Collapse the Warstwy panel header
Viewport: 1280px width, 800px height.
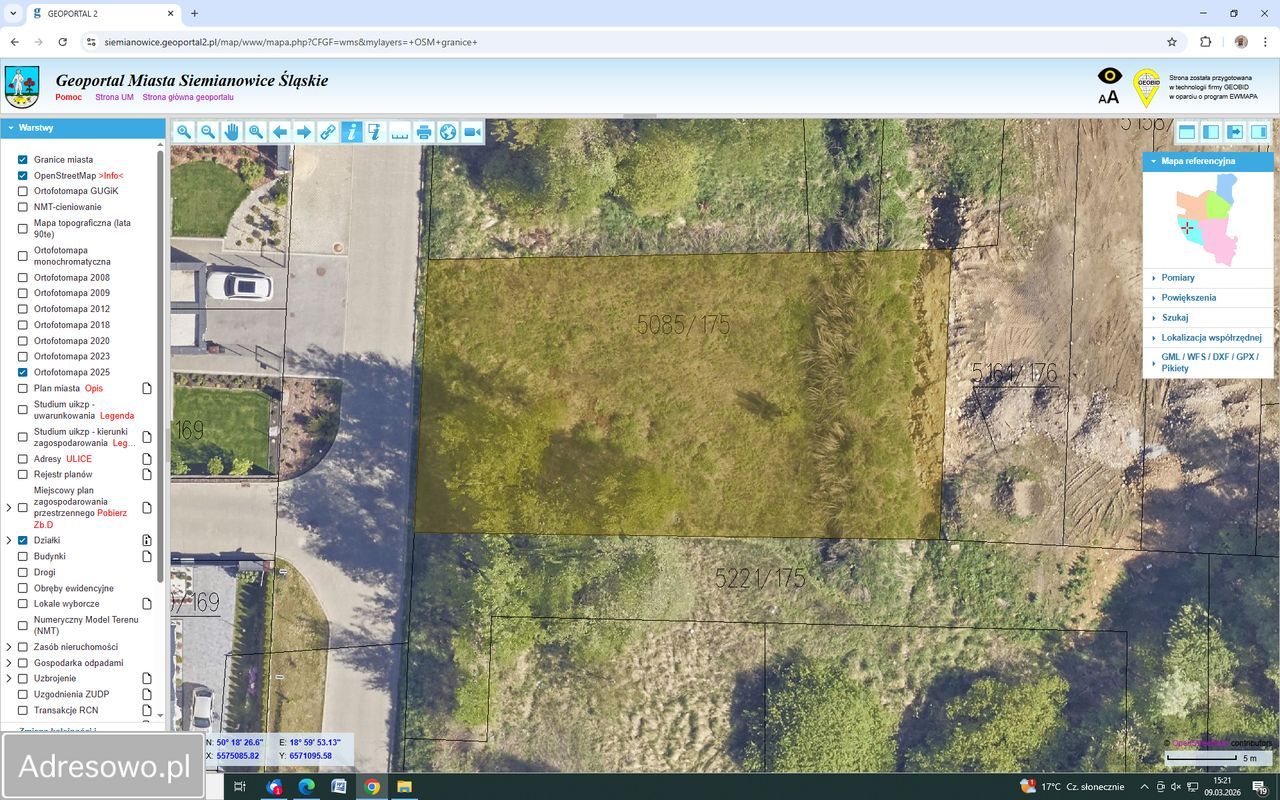point(11,128)
